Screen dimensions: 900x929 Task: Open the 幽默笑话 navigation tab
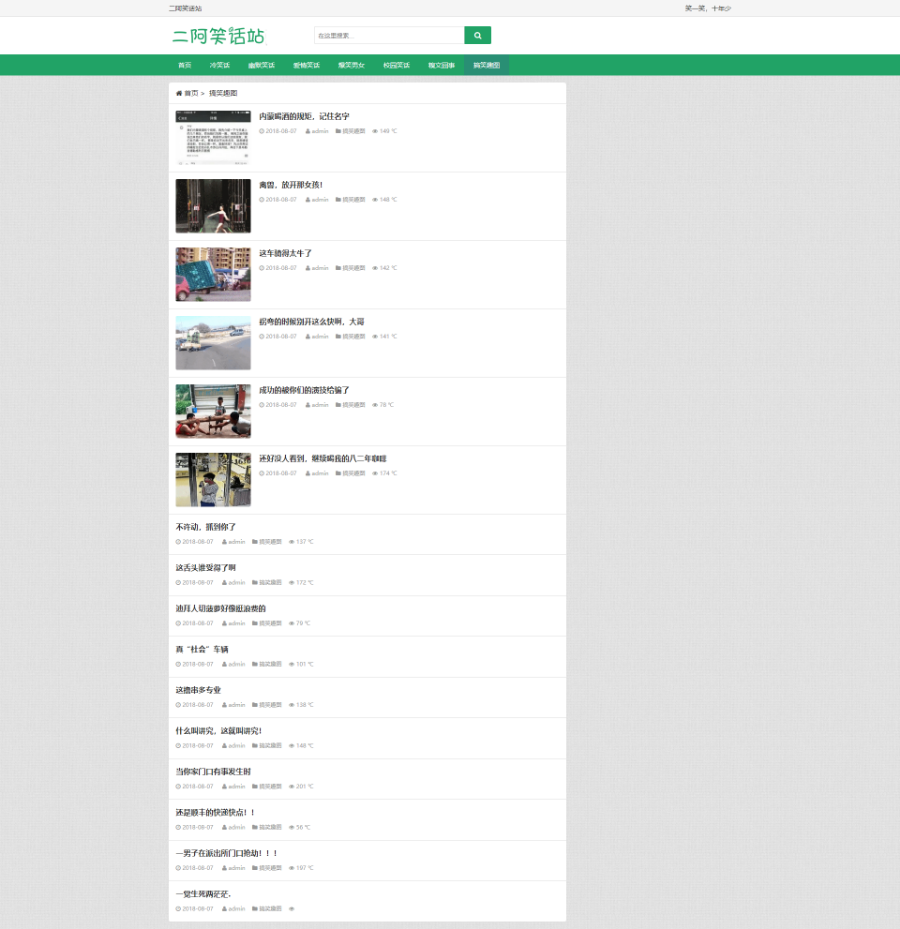[x=261, y=65]
